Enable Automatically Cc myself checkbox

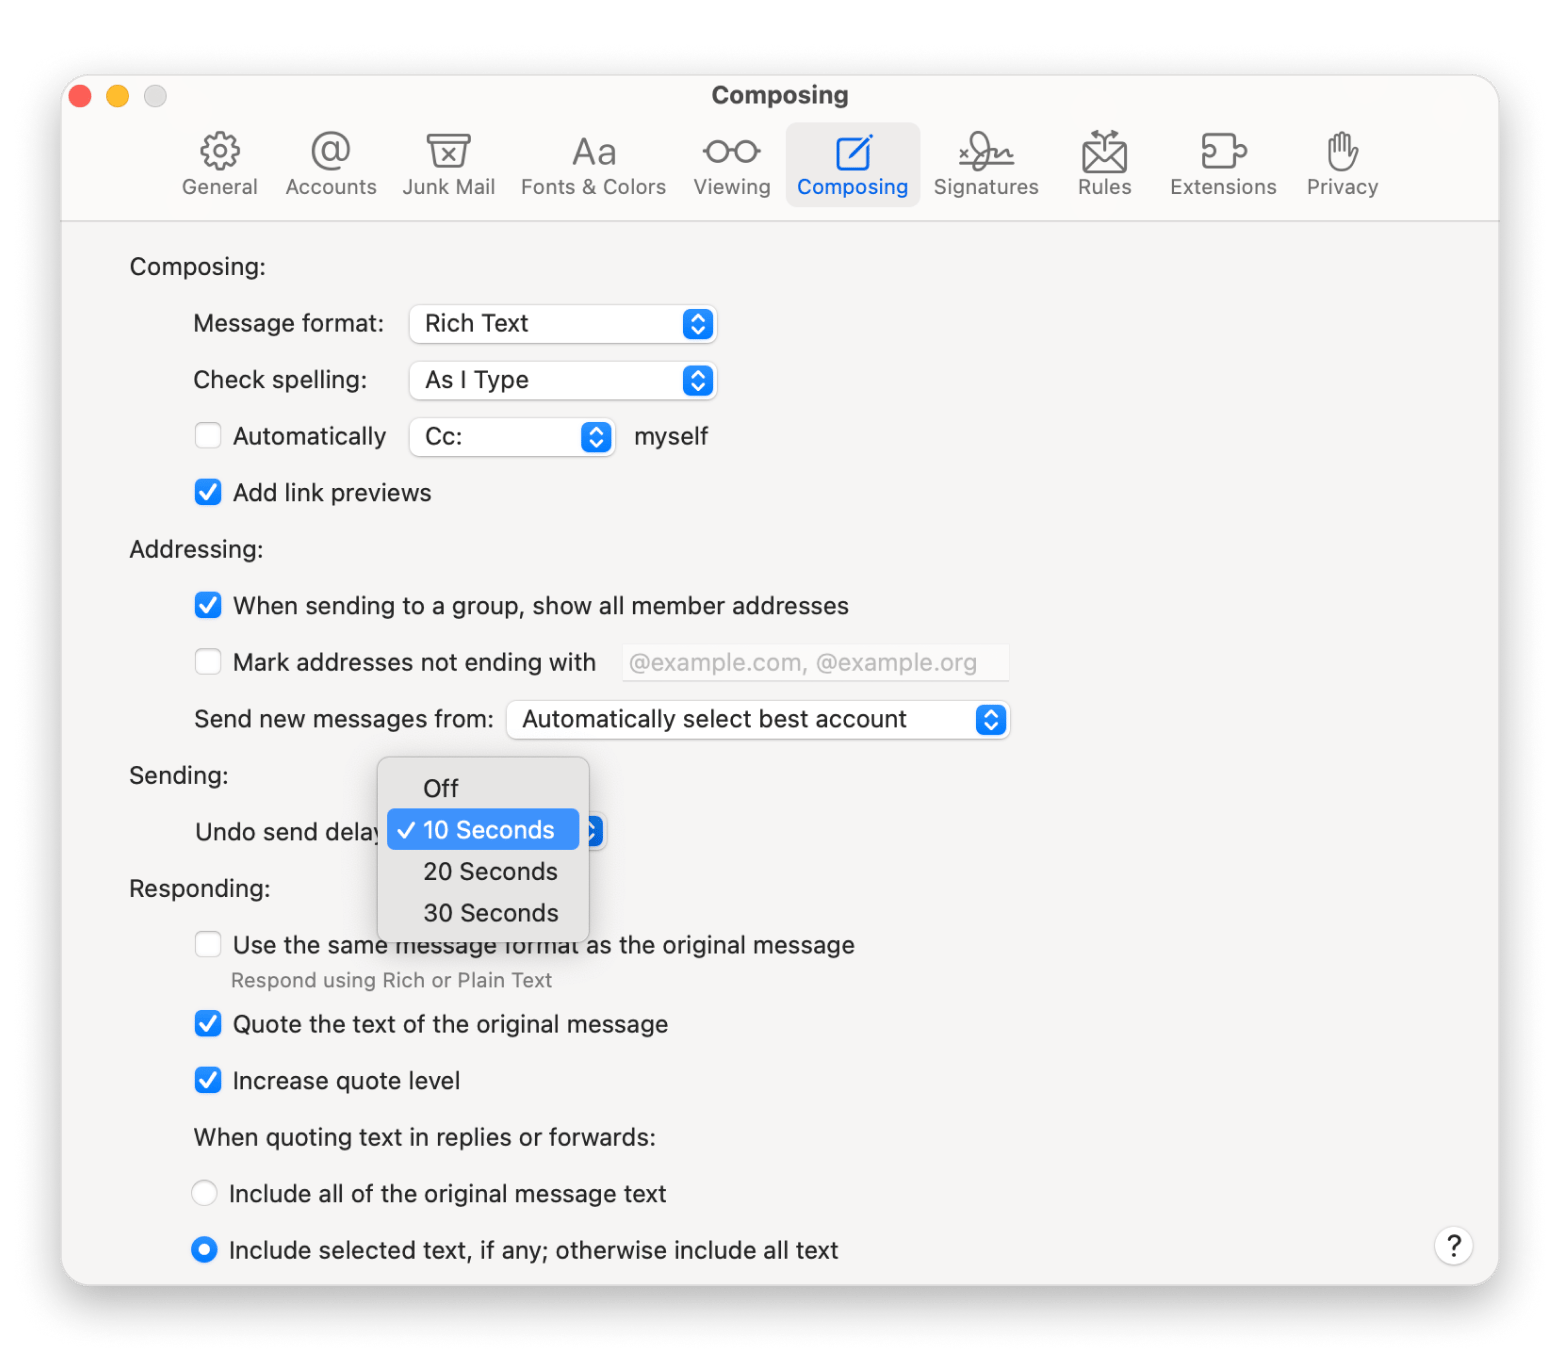208,436
